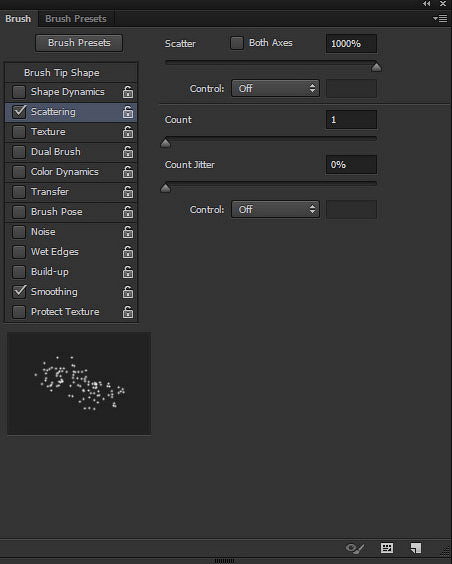Click the Count value field
Viewport: 452px width, 564px height.
351,120
